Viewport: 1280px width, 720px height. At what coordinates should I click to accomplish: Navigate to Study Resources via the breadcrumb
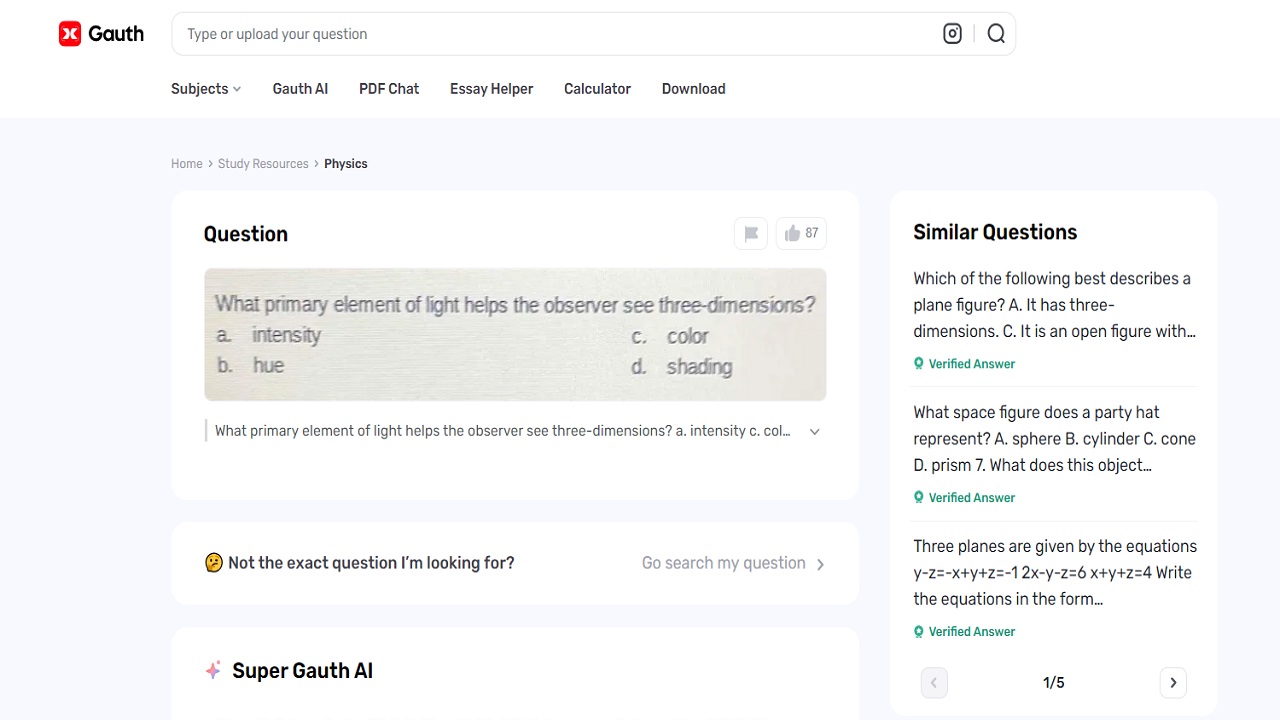(263, 163)
